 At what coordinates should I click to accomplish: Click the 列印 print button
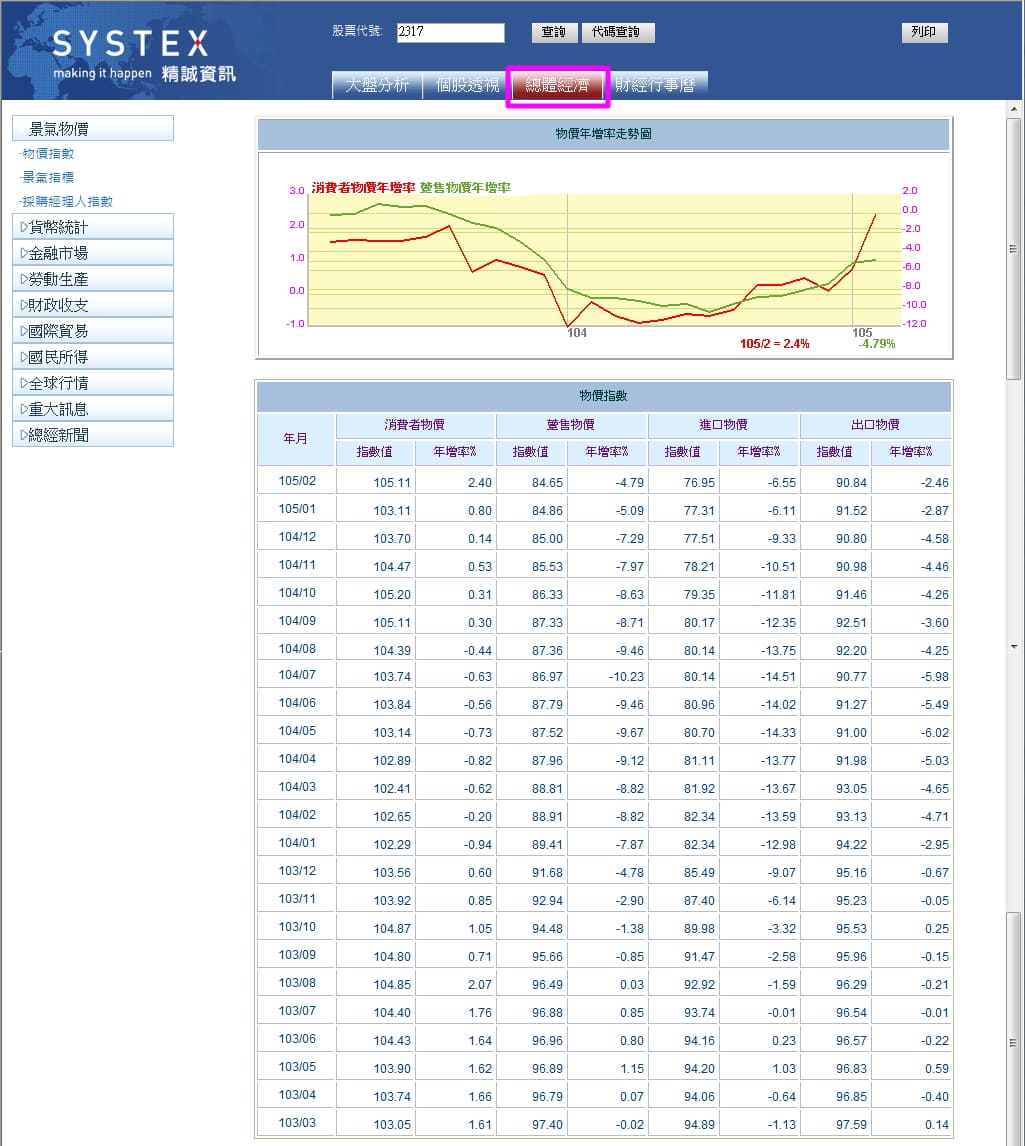coord(924,32)
